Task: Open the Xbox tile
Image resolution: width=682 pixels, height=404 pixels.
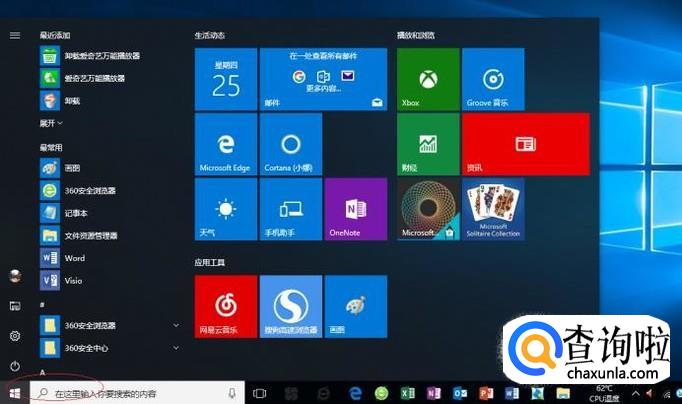Action: click(427, 78)
